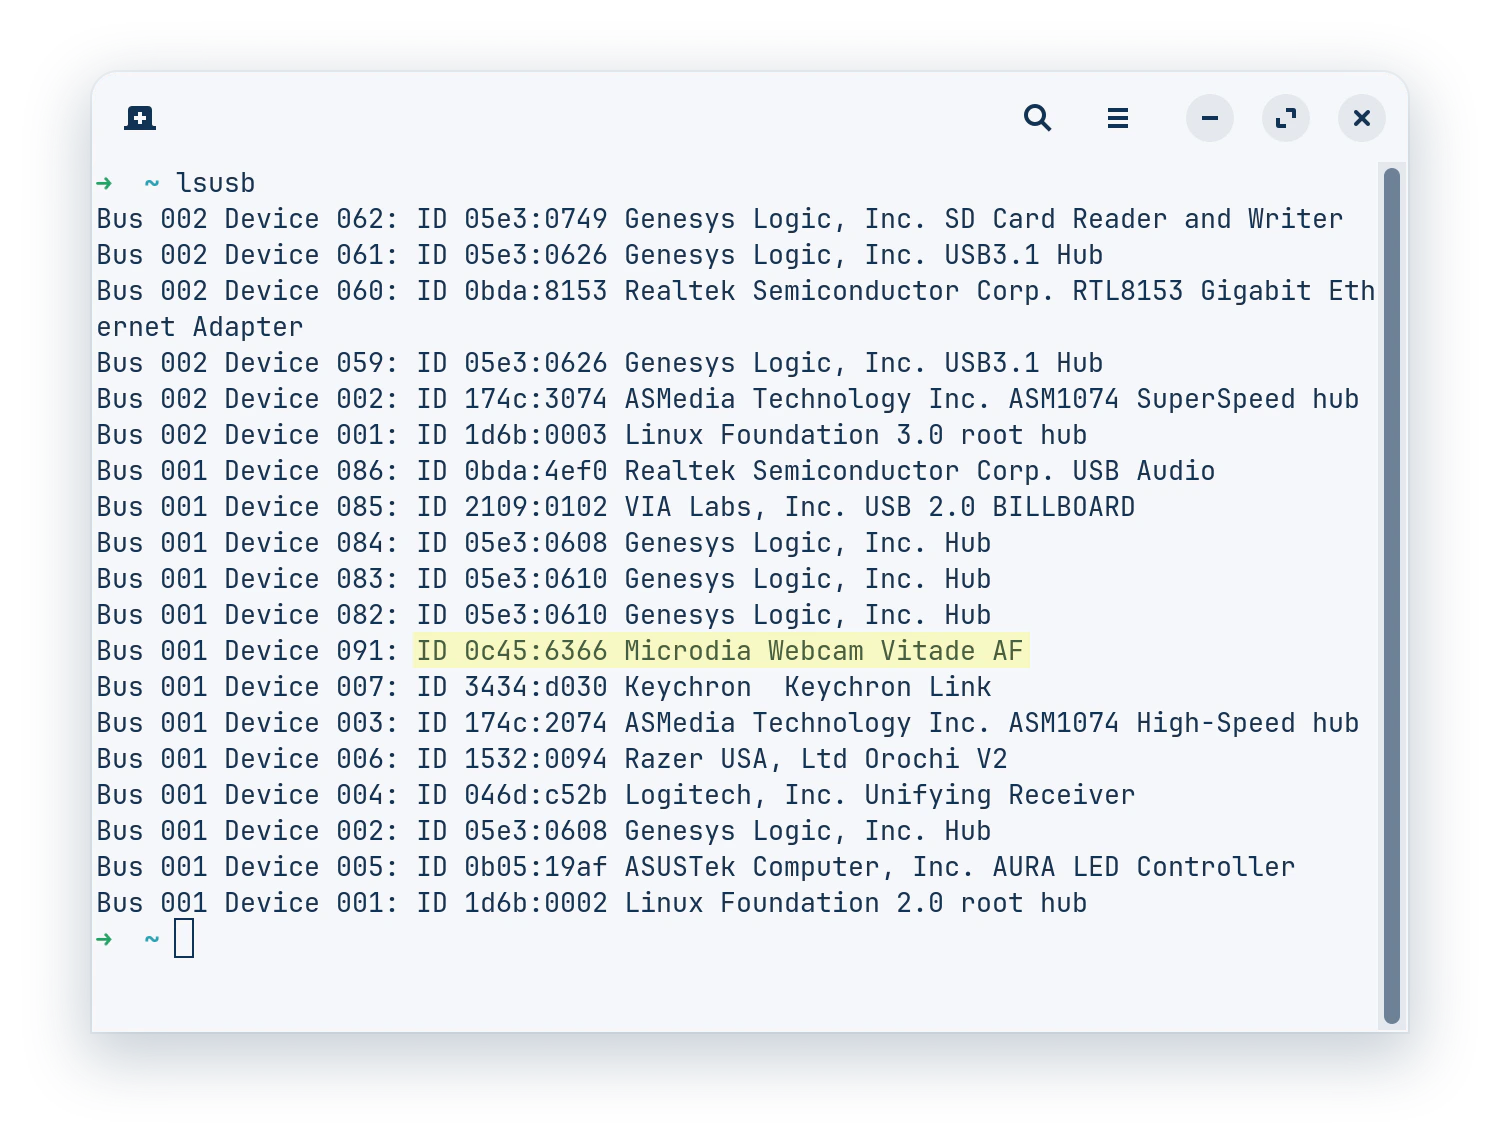This screenshot has height=1144, width=1500.
Task: Click the Device 083 Genesys Logic Hub line
Action: pos(544,579)
